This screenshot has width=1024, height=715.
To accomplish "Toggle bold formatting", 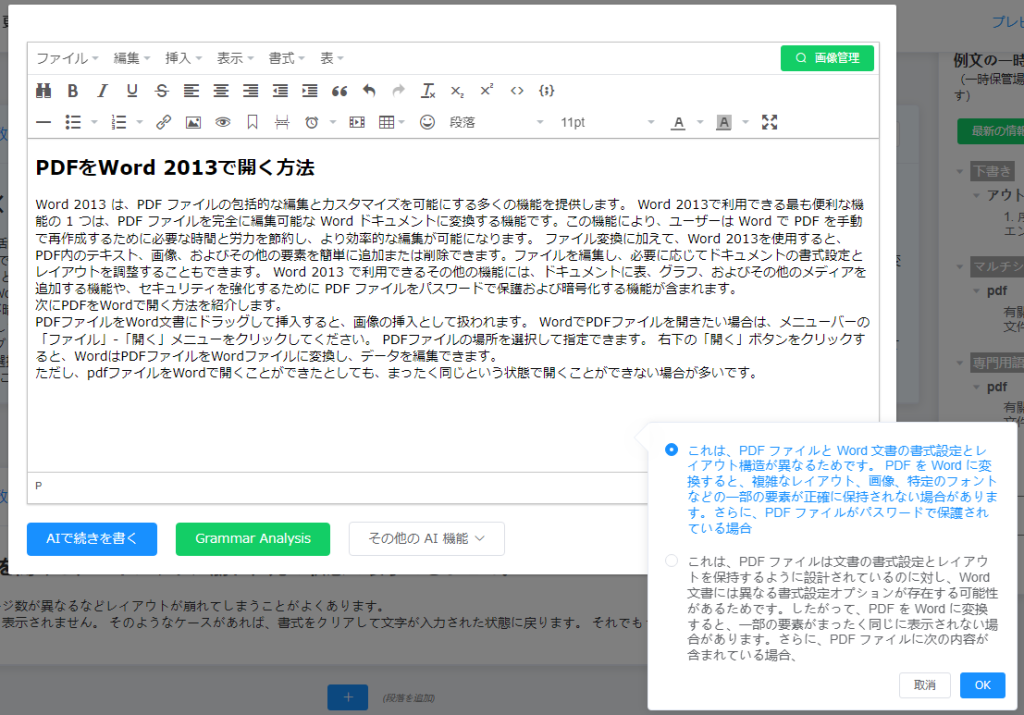I will point(72,91).
